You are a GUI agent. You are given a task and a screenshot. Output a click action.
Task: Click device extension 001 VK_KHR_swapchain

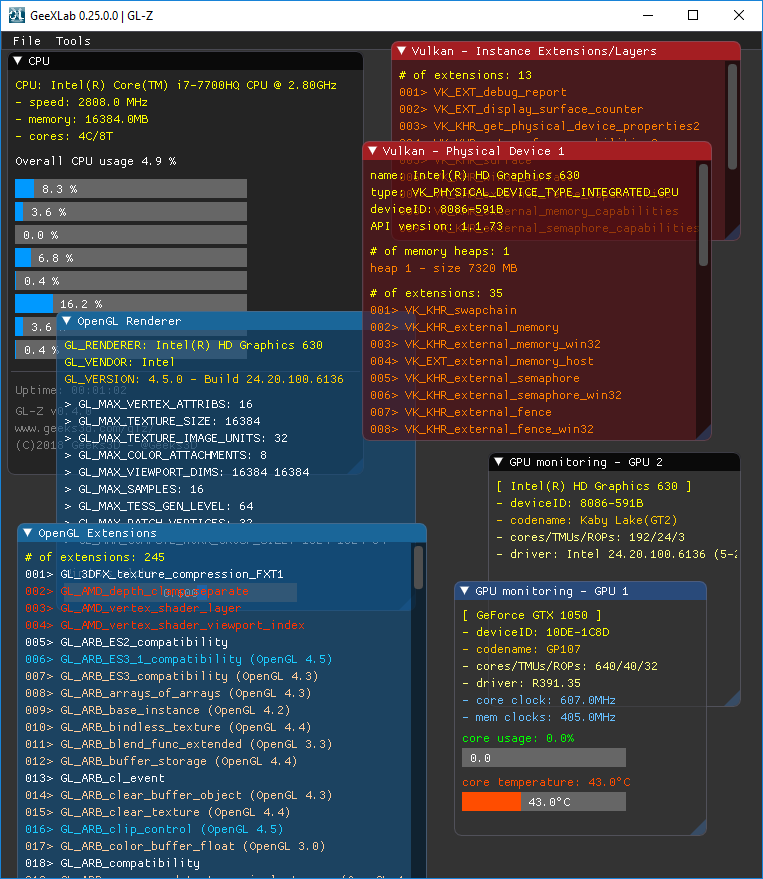443,310
